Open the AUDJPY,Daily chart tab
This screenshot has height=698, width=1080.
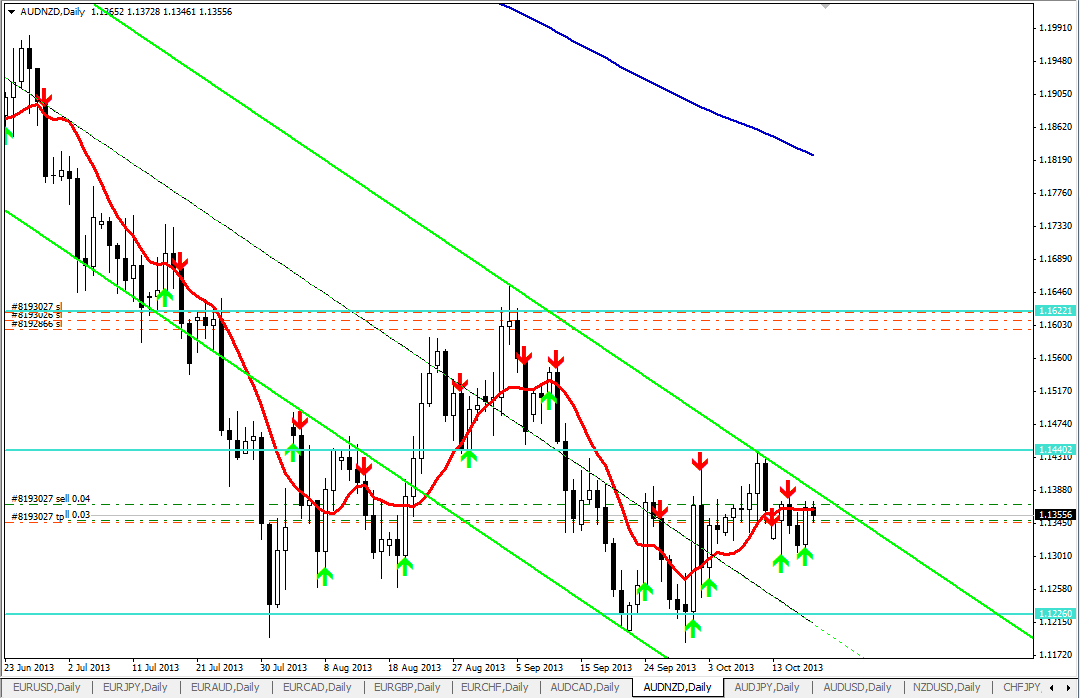(767, 687)
